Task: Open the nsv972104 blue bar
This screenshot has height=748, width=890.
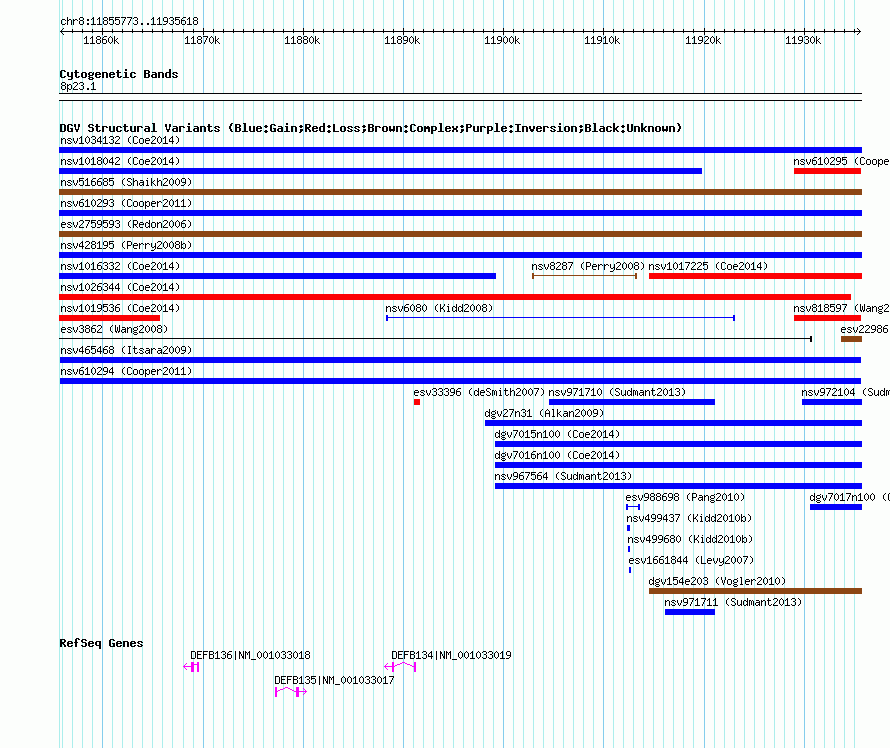Action: [x=832, y=402]
